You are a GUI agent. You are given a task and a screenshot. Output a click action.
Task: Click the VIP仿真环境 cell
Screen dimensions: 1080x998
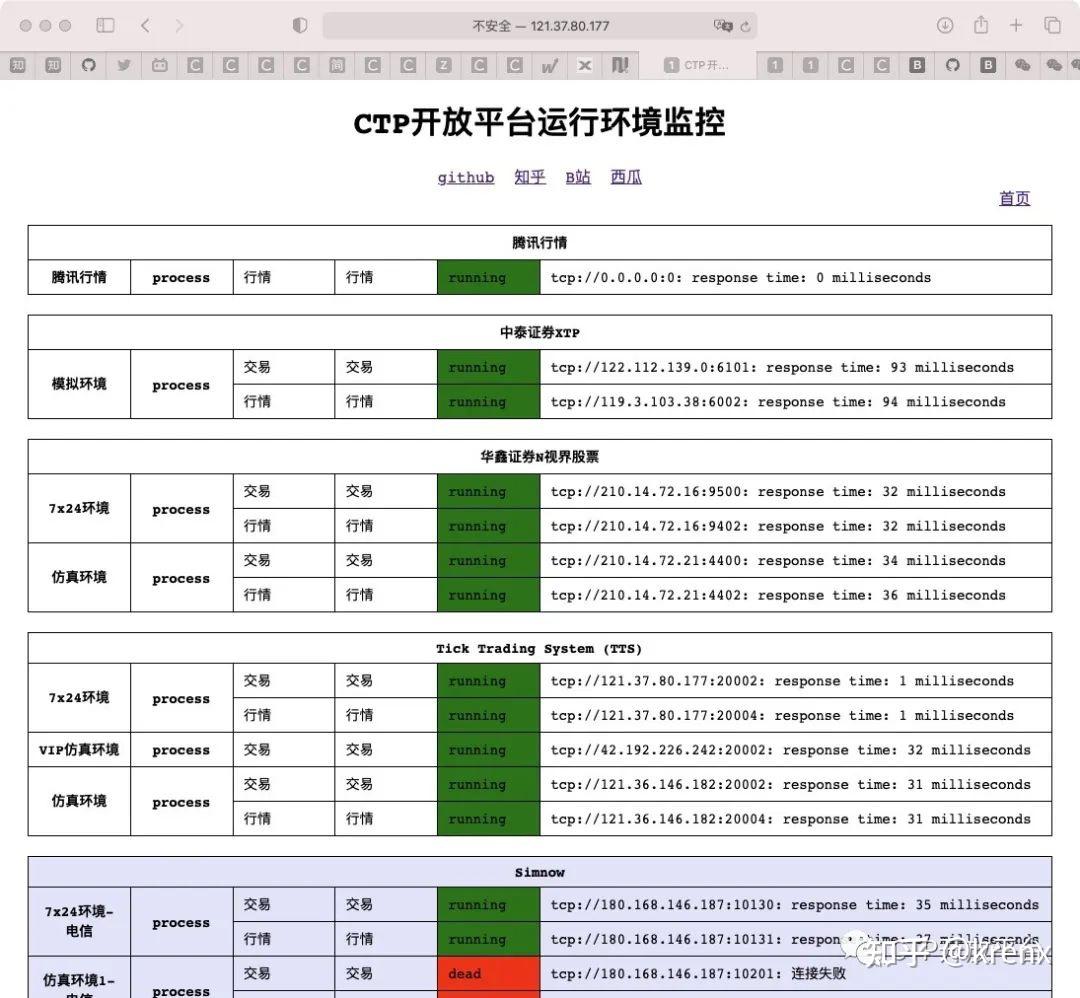(x=79, y=749)
